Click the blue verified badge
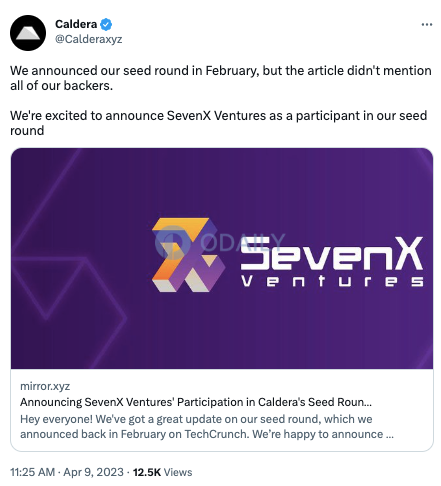441x486 pixels. [x=106, y=24]
